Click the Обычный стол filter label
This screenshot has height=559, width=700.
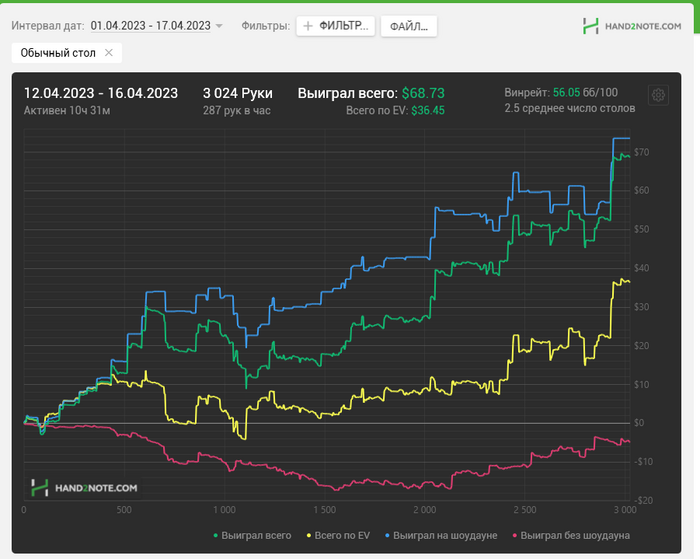[58, 53]
